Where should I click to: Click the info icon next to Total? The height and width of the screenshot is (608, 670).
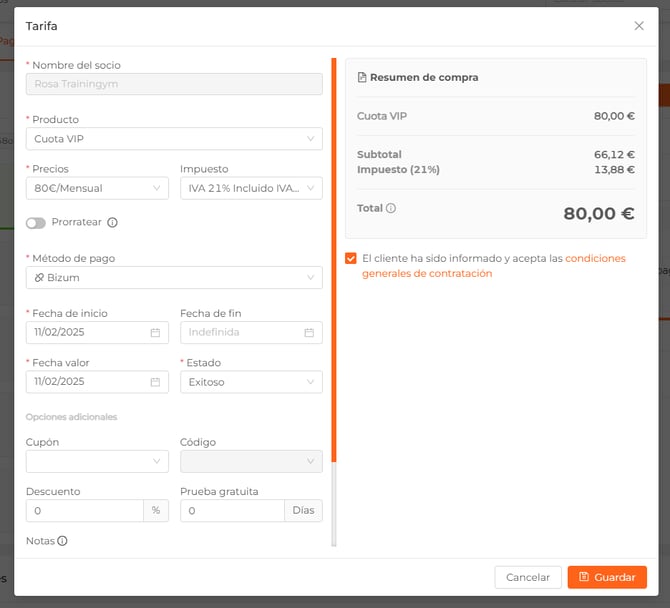pos(391,209)
